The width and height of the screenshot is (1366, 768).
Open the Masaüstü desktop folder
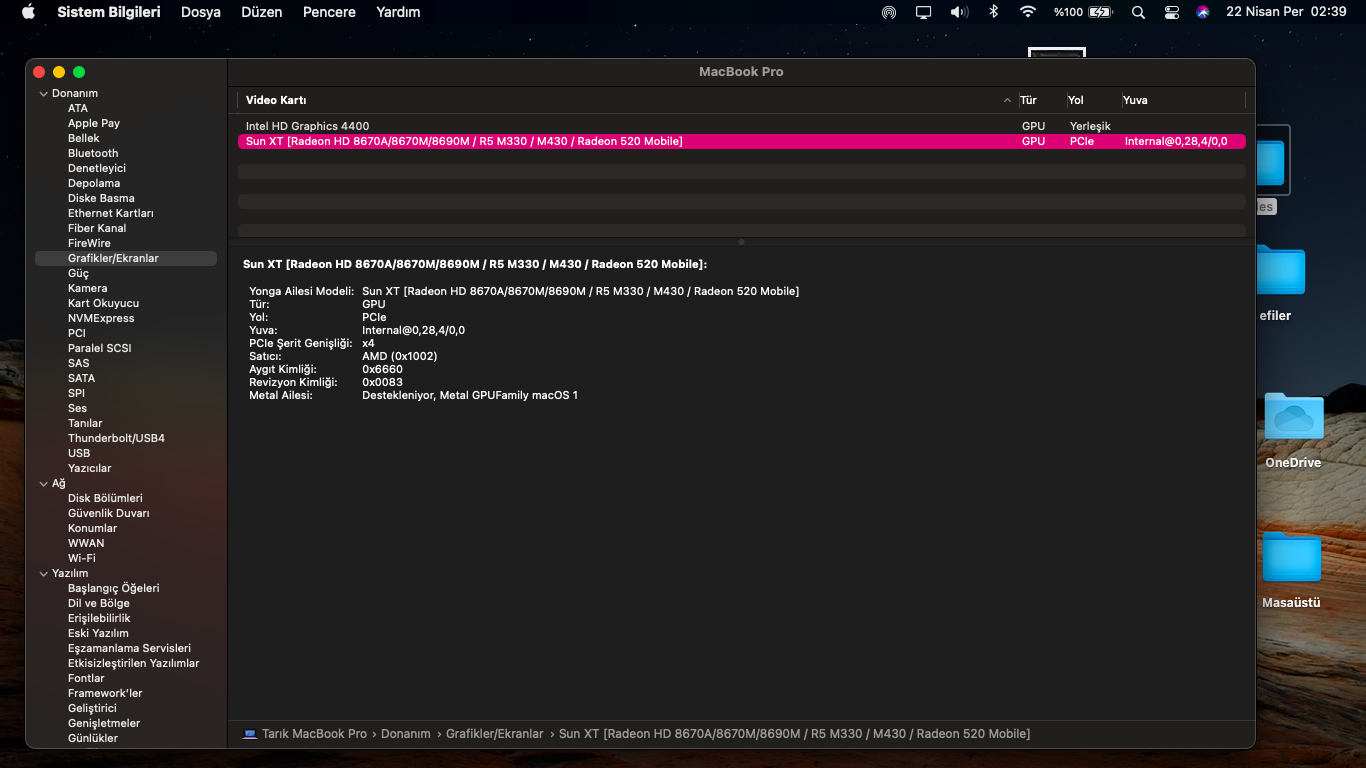(x=1291, y=558)
